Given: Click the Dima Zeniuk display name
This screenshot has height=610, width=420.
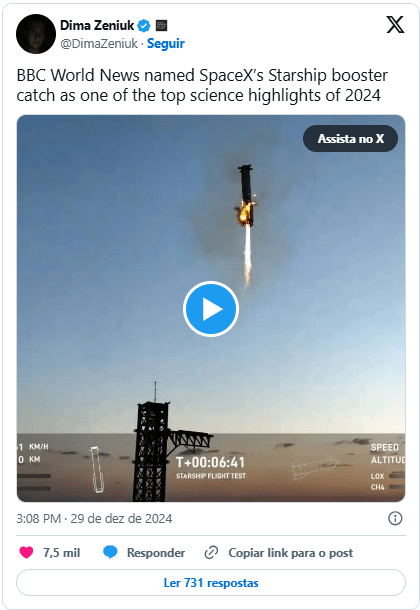Looking at the screenshot, I should click(97, 26).
